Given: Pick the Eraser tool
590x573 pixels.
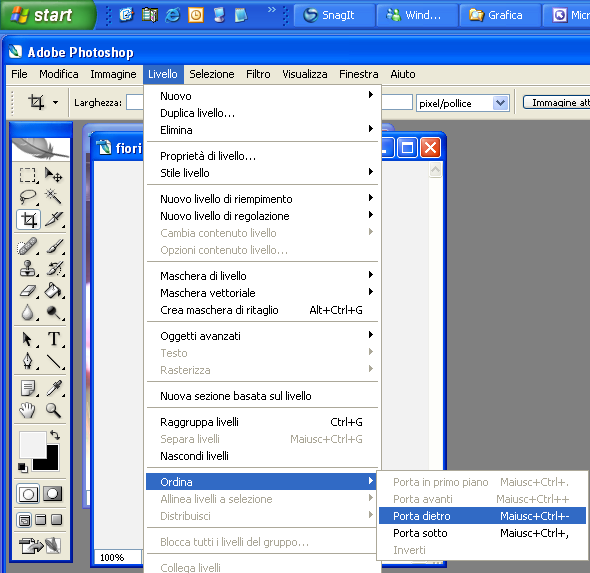Looking at the screenshot, I should pos(28,290).
